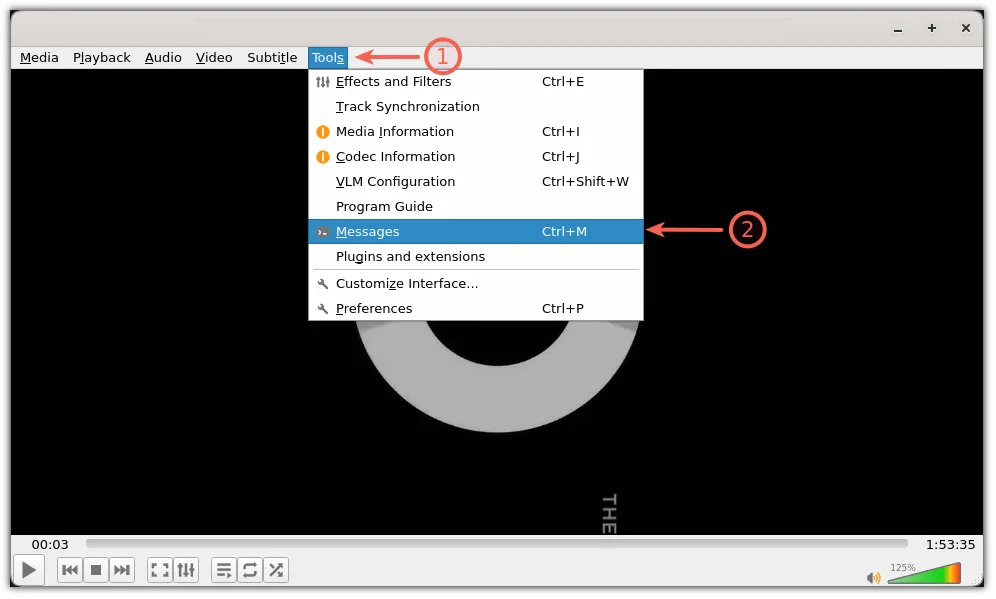Screen dimensions: 996x599
Task: Toggle the playlist view
Action: click(x=224, y=570)
